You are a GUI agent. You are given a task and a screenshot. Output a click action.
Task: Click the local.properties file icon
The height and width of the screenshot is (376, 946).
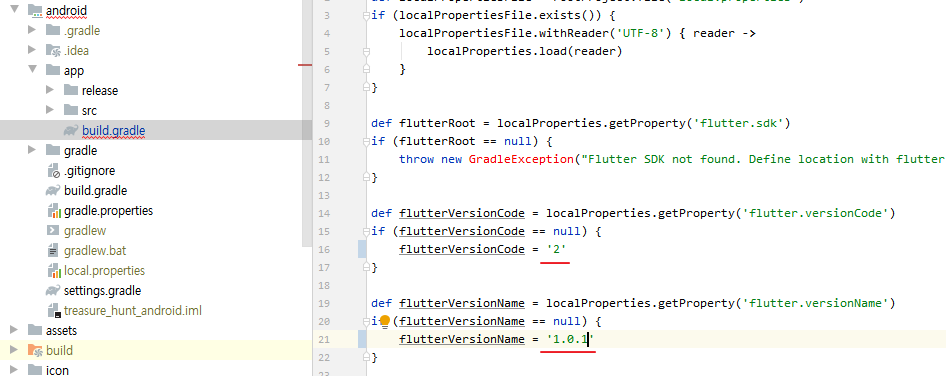[x=54, y=270]
